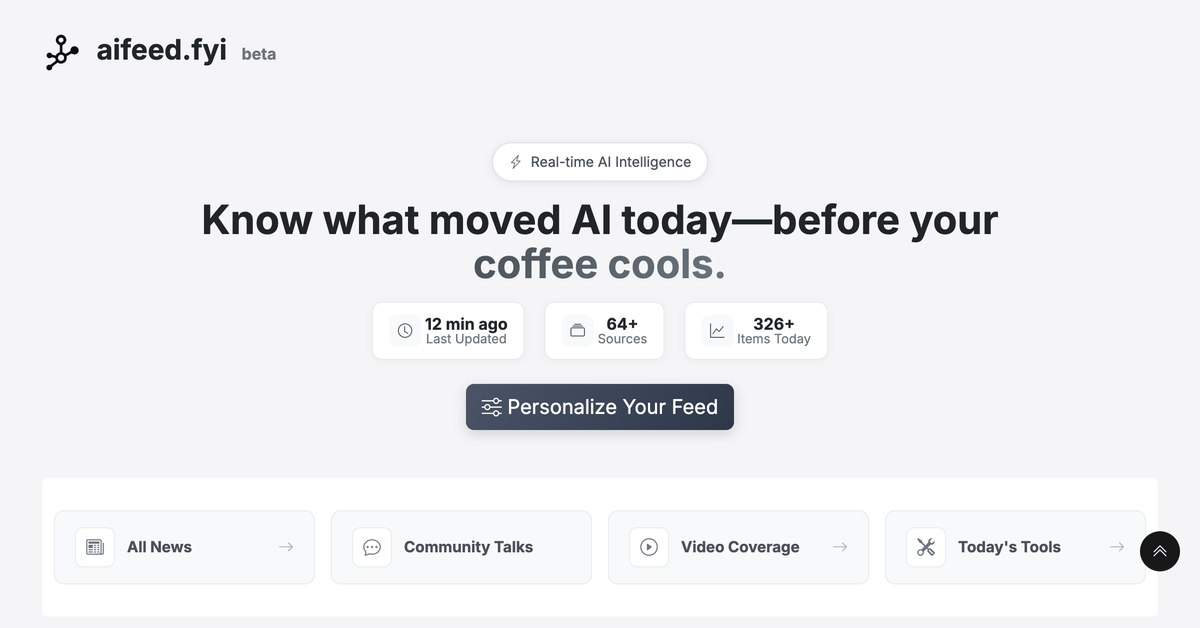Click the chart icon for Items Today
The width and height of the screenshot is (1200, 628).
click(717, 331)
